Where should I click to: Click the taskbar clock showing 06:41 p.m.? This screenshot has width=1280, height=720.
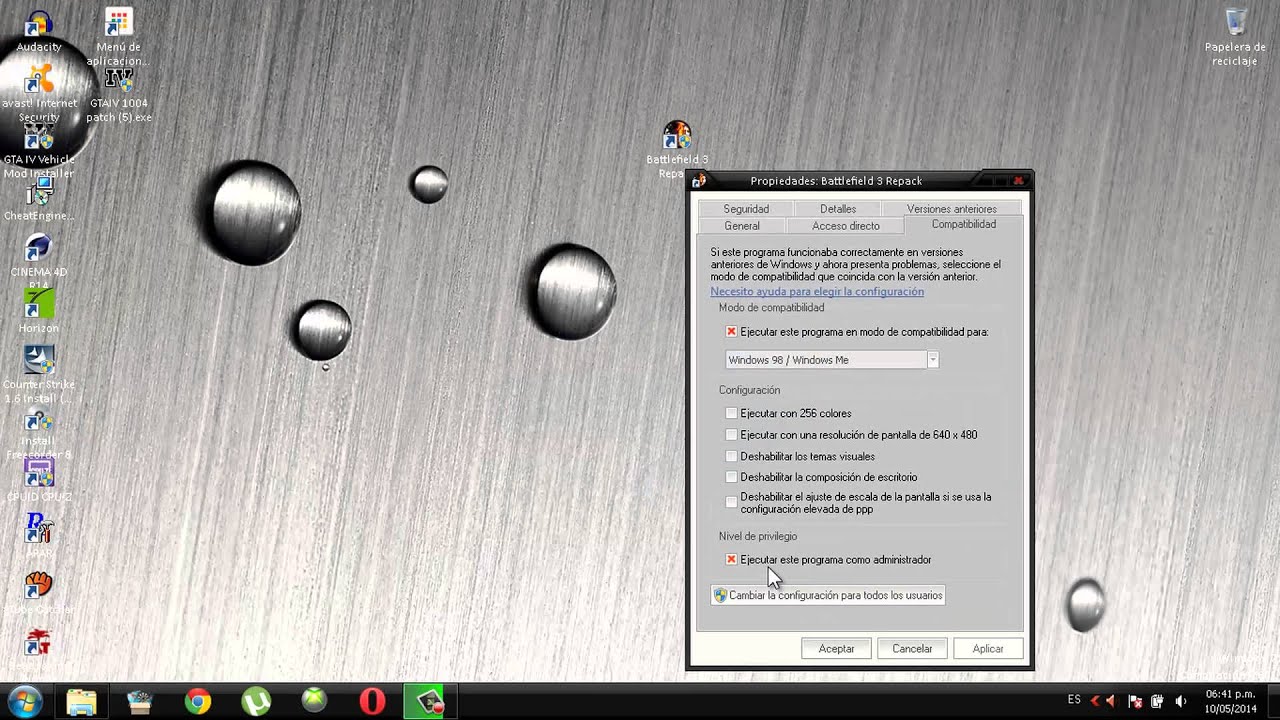point(1230,701)
